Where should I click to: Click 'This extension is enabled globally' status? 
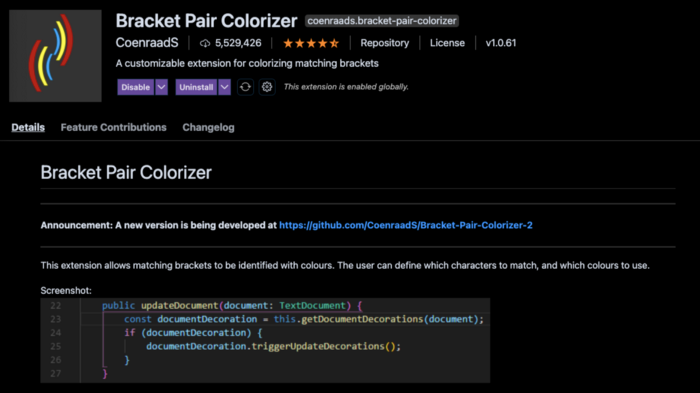tap(346, 87)
